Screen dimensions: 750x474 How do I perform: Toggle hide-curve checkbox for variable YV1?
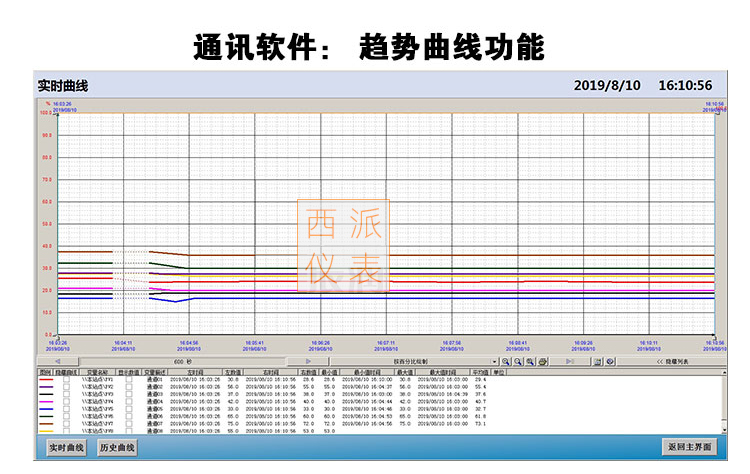[66, 380]
